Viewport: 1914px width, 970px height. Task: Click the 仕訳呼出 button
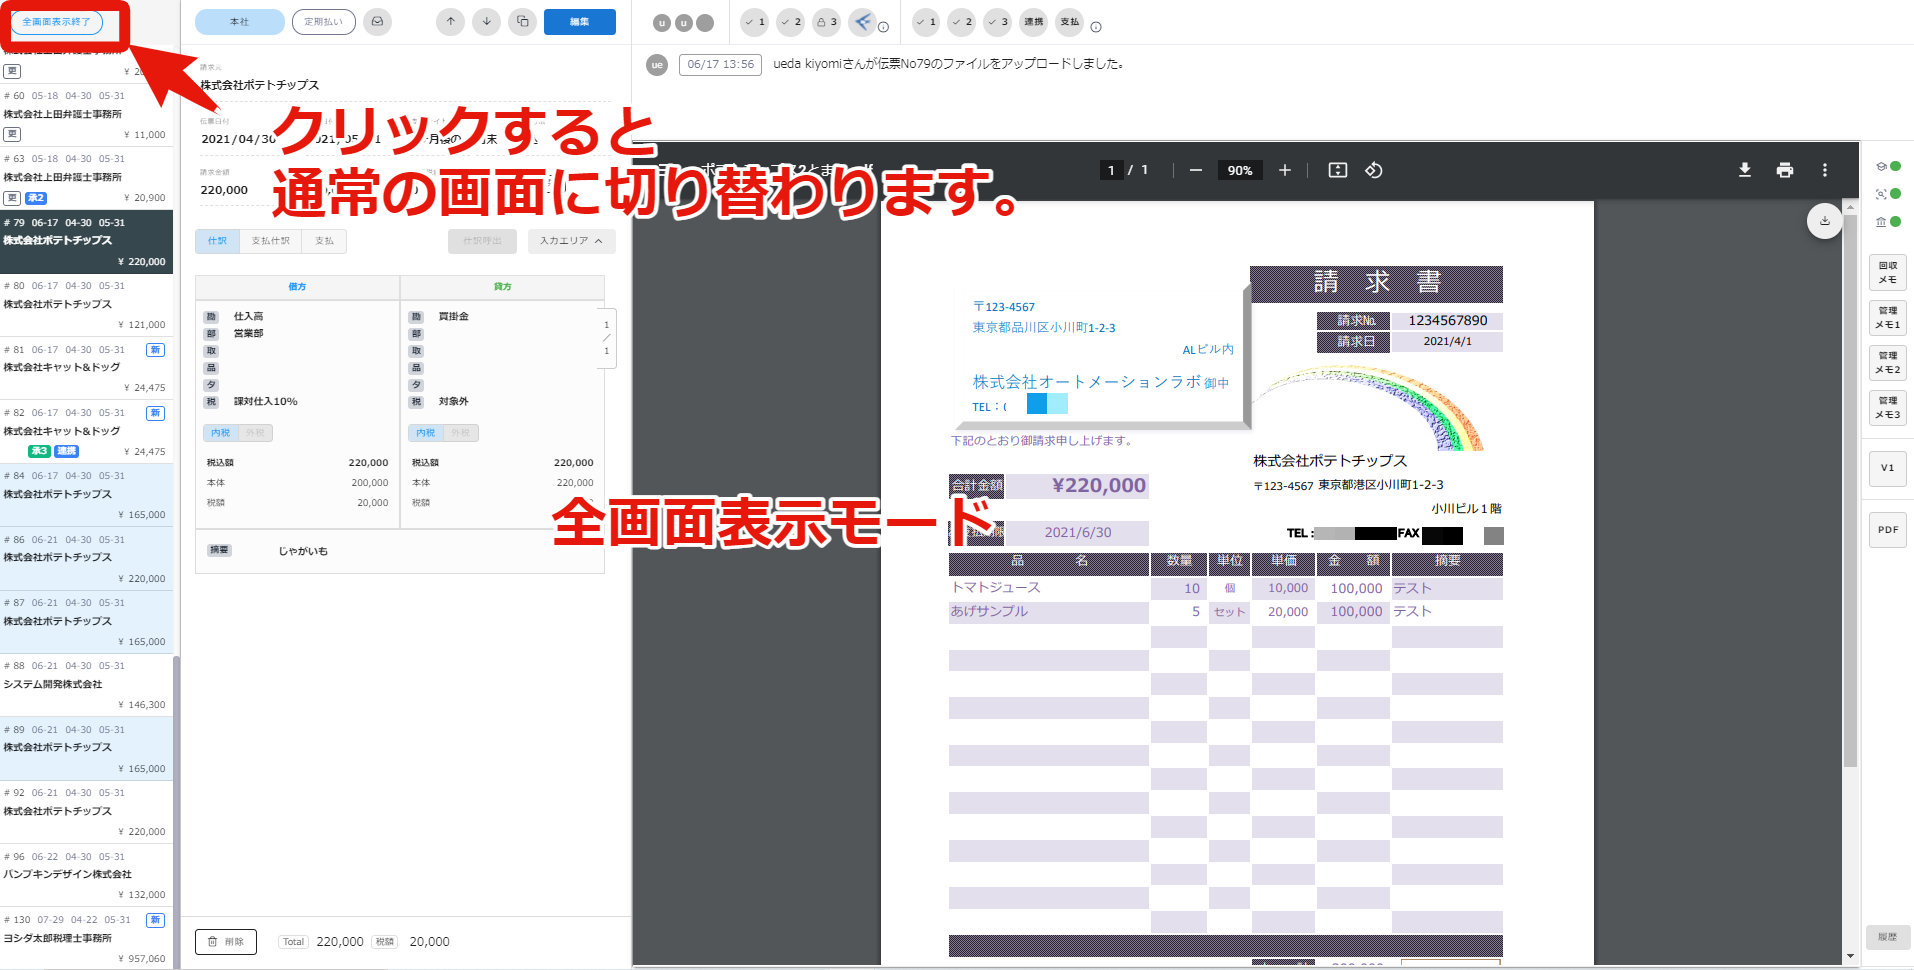[482, 241]
